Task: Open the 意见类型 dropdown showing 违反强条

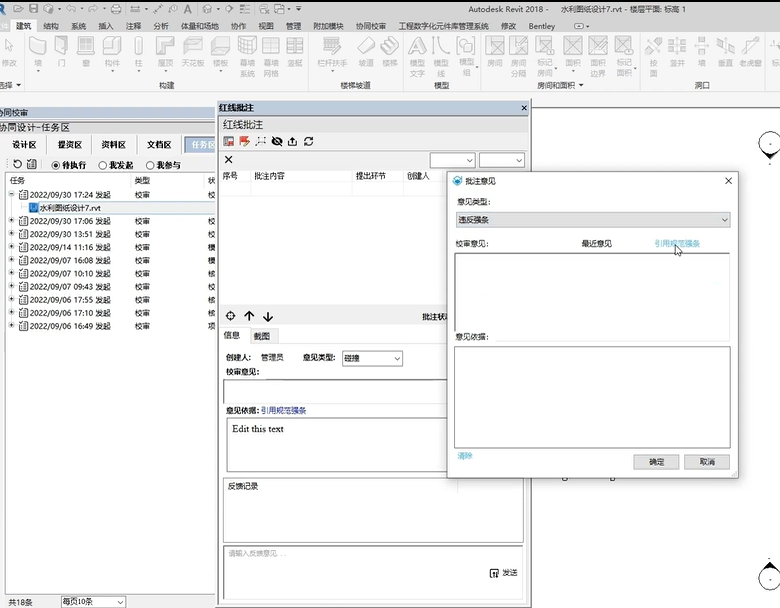Action: [592, 219]
